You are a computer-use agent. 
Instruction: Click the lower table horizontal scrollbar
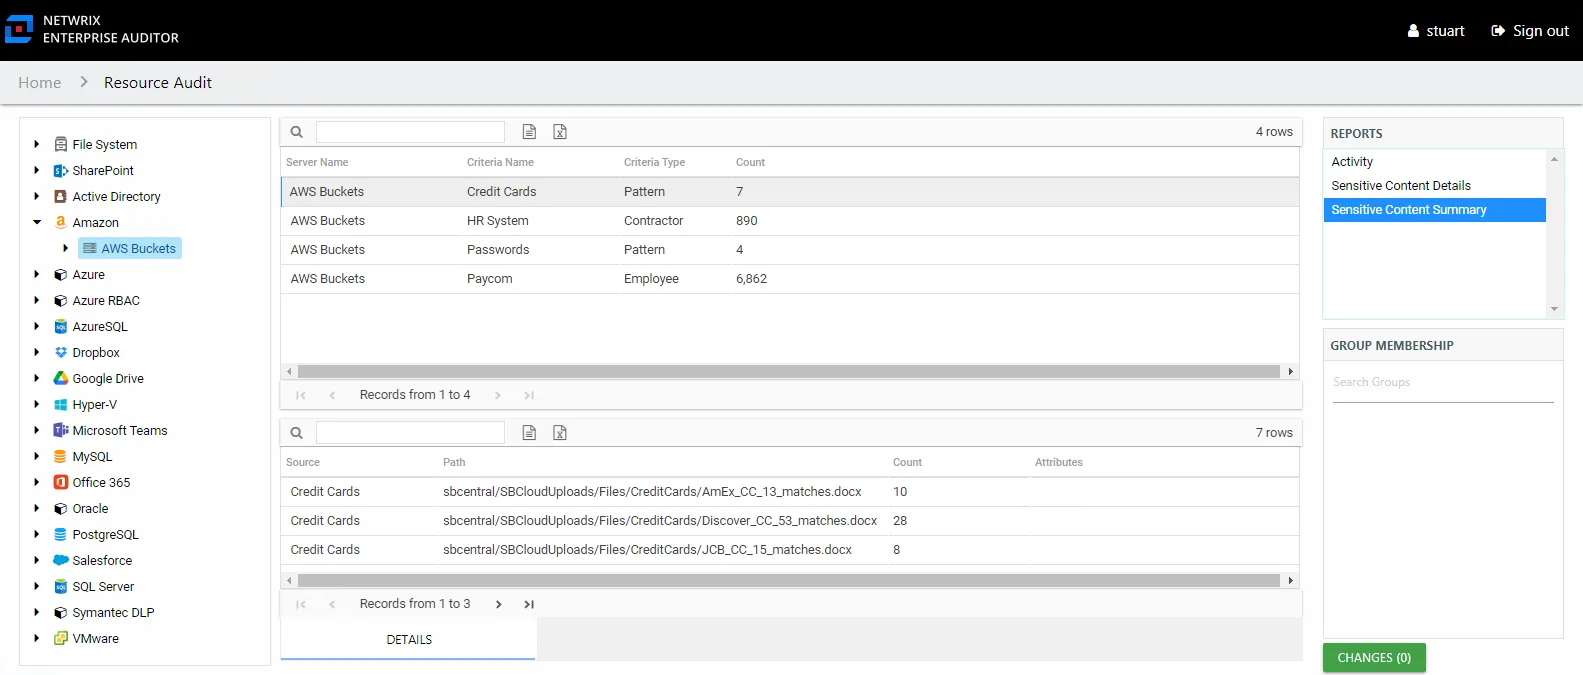point(789,580)
